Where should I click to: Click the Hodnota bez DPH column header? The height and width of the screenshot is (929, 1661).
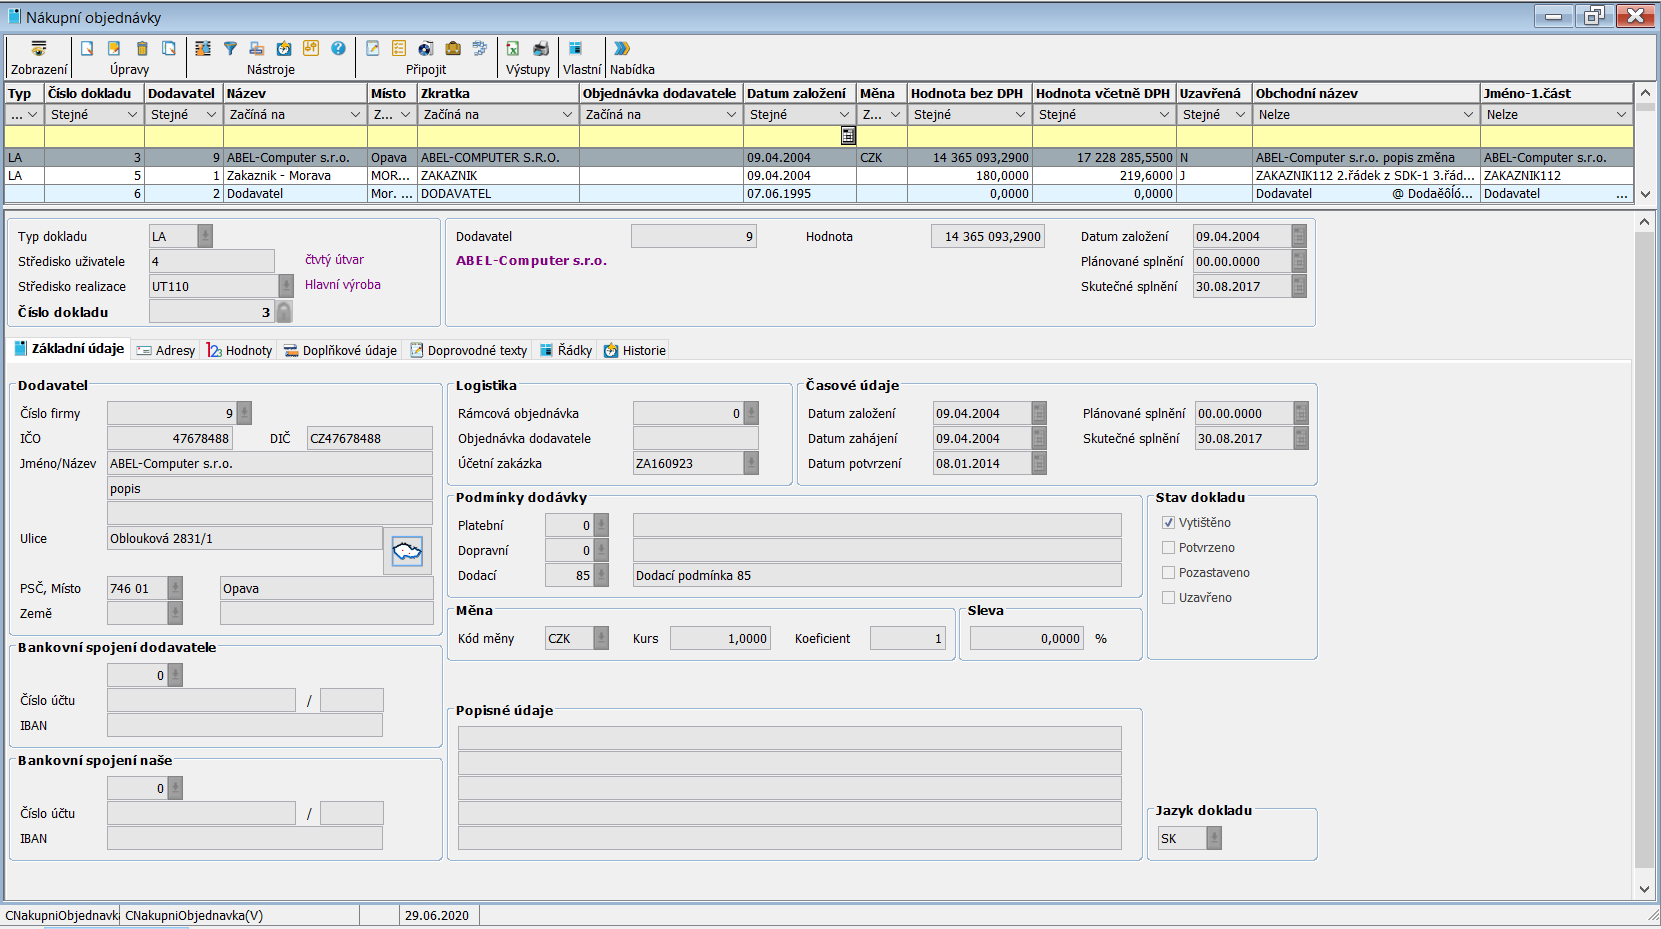click(x=968, y=93)
